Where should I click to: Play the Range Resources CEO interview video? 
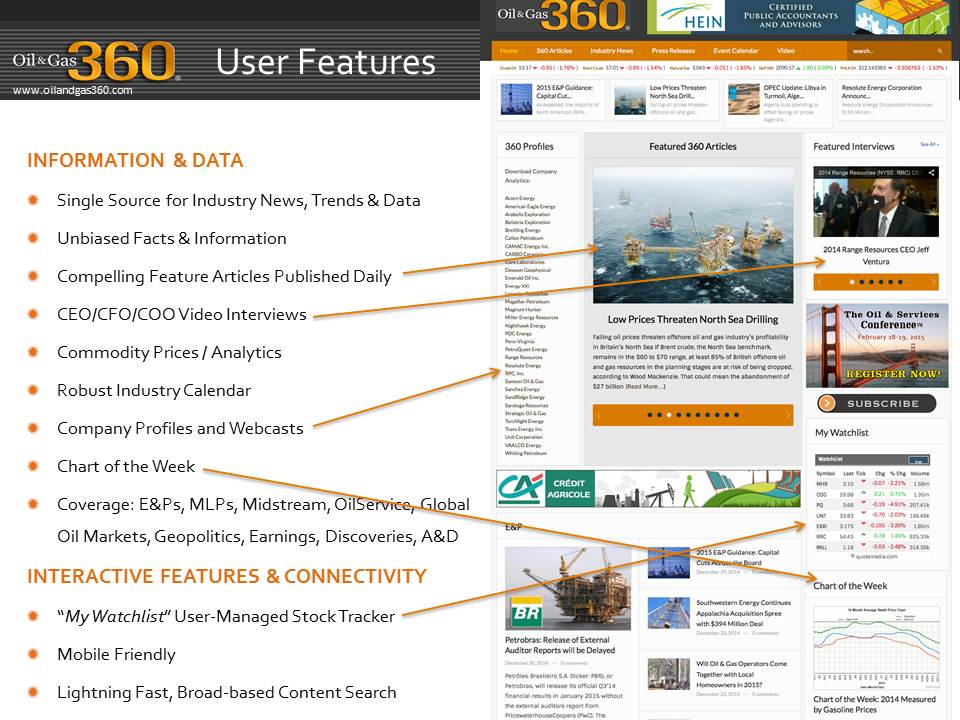coord(876,204)
